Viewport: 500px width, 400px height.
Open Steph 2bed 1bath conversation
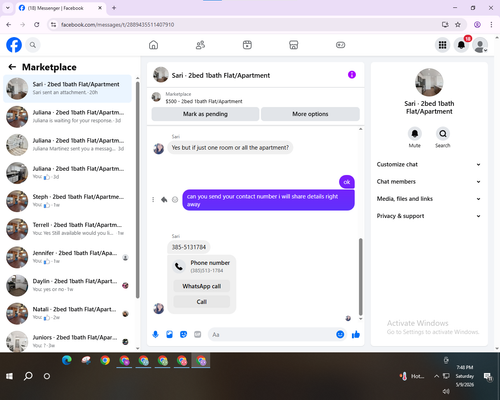(67, 201)
